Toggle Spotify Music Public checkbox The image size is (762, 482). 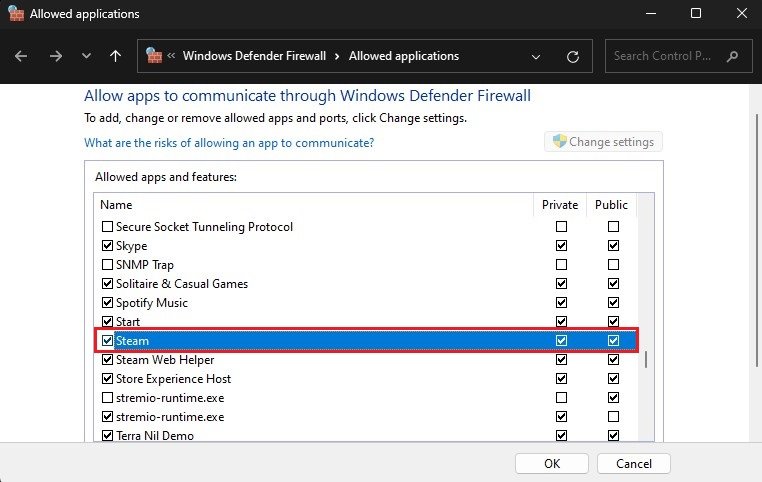point(613,303)
